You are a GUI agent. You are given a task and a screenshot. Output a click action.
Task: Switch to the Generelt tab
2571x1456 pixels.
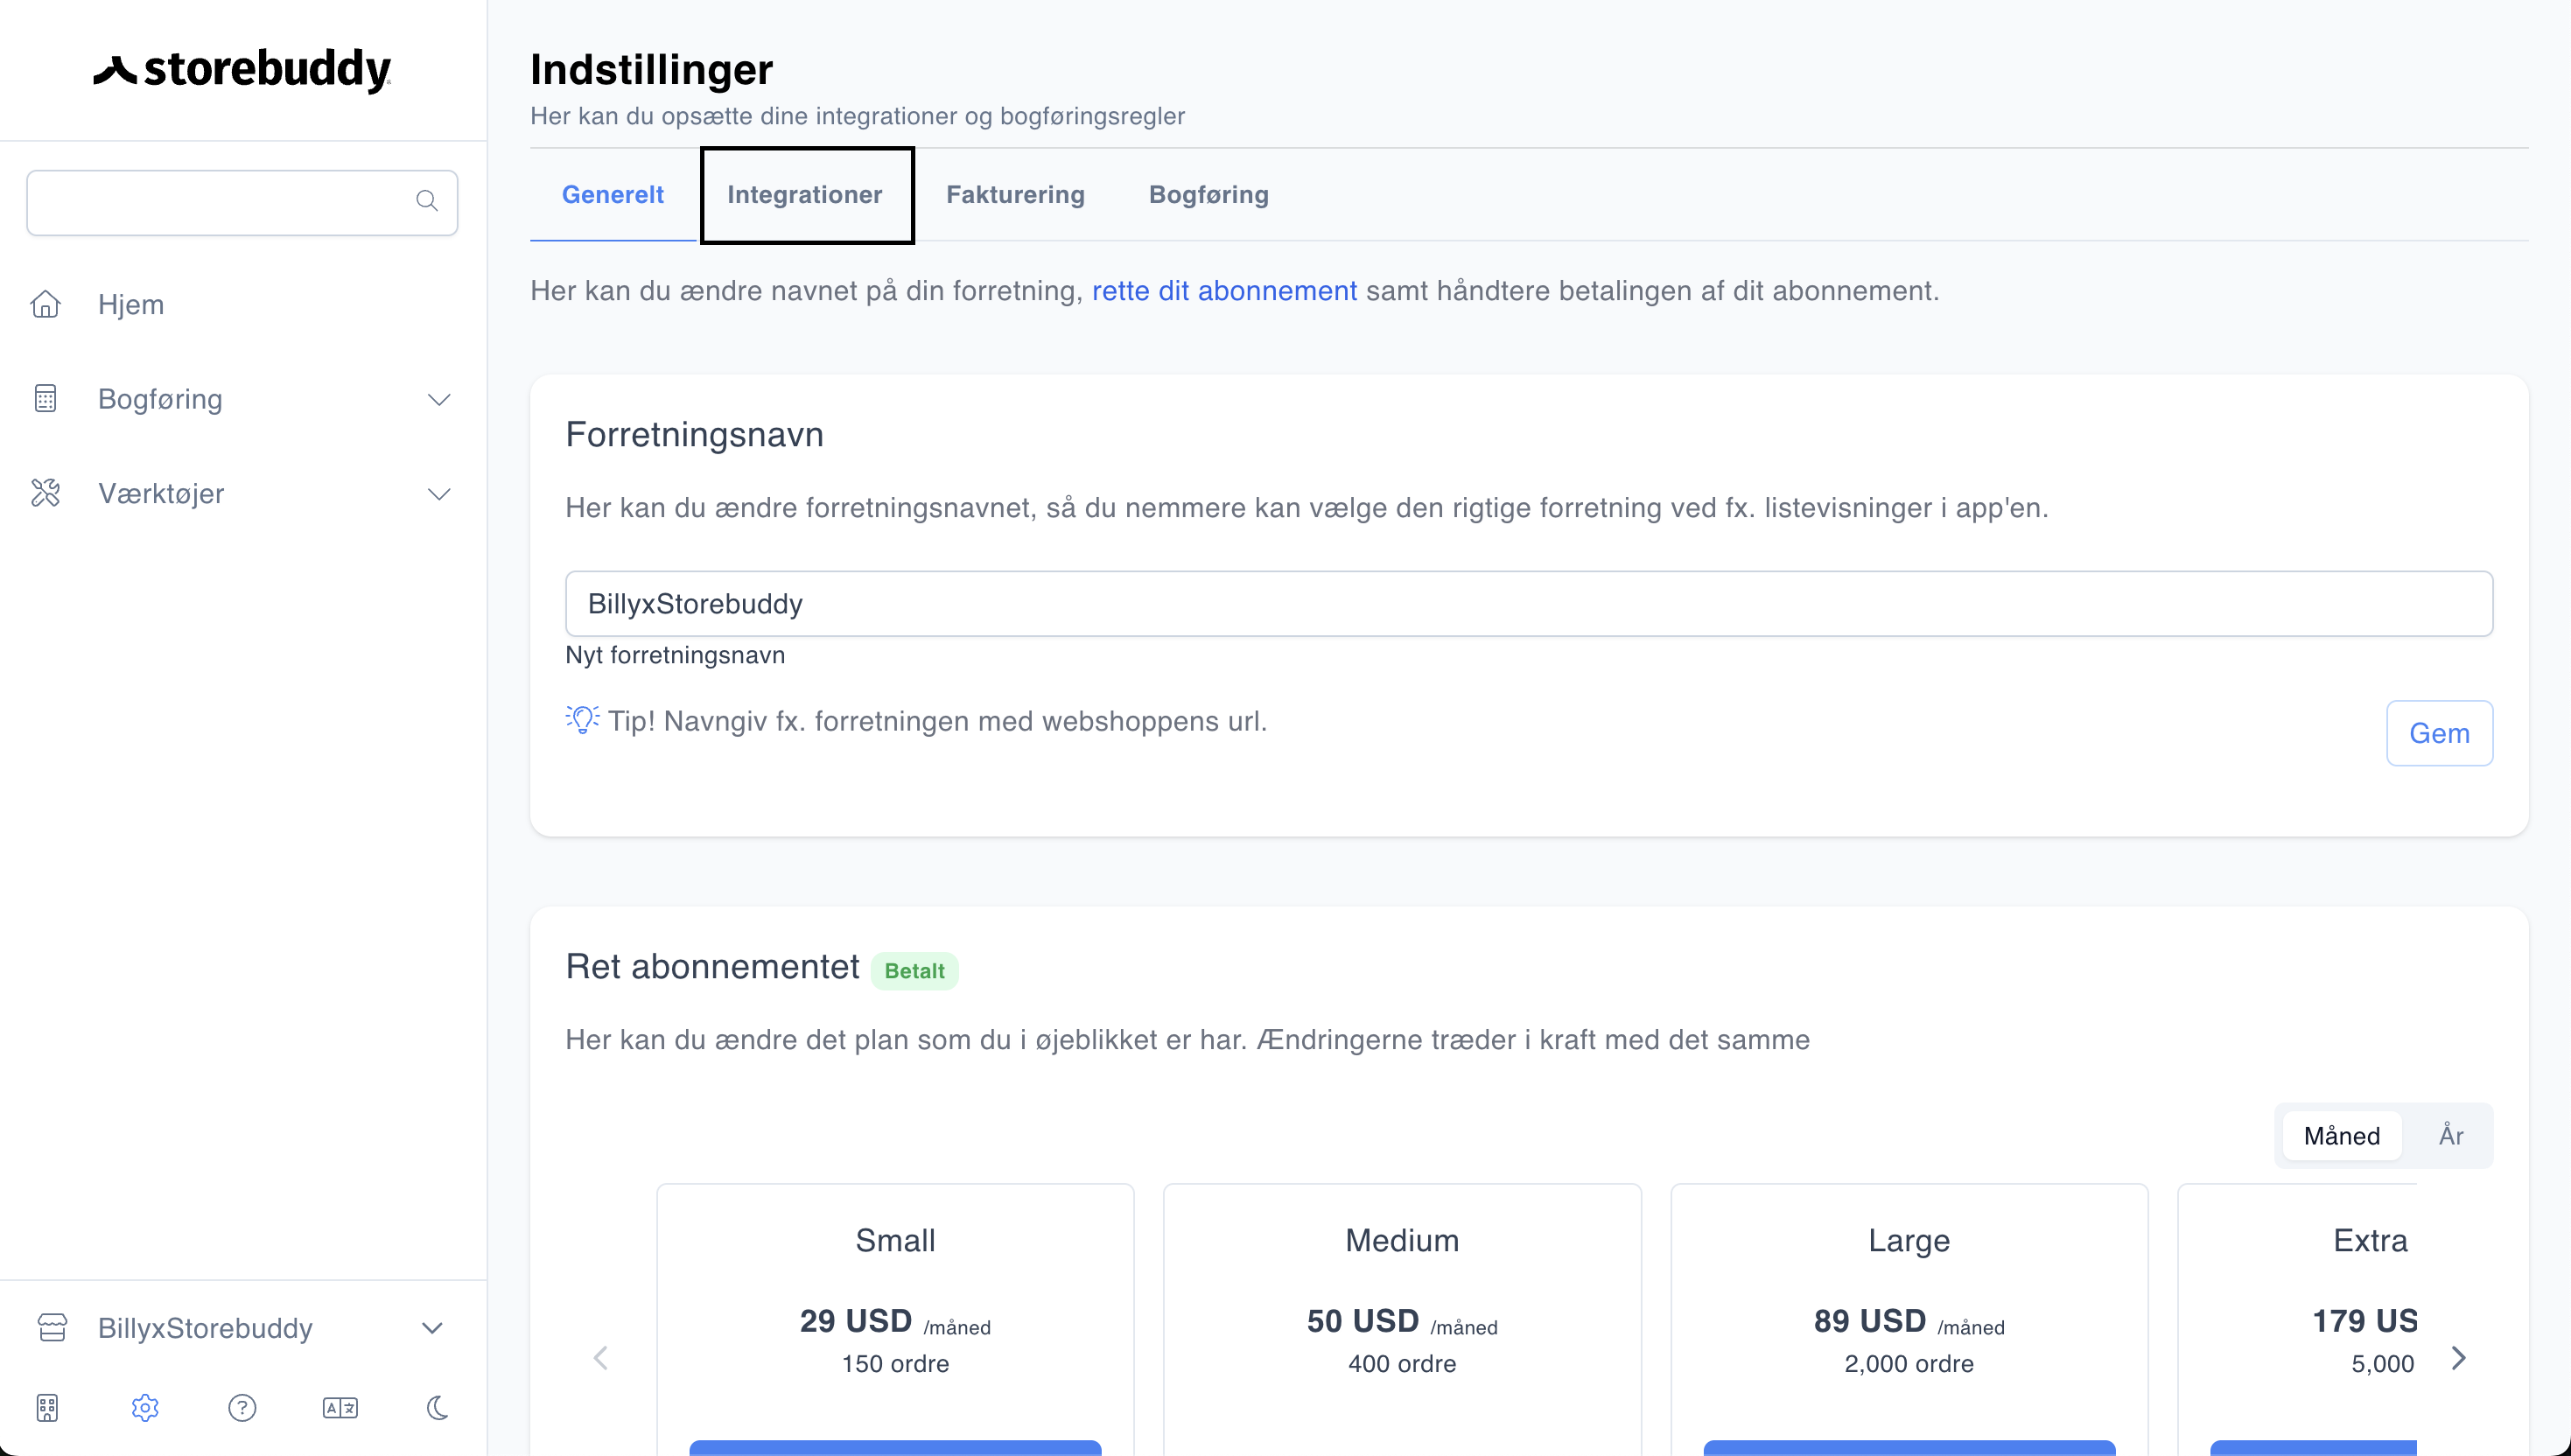pos(613,195)
